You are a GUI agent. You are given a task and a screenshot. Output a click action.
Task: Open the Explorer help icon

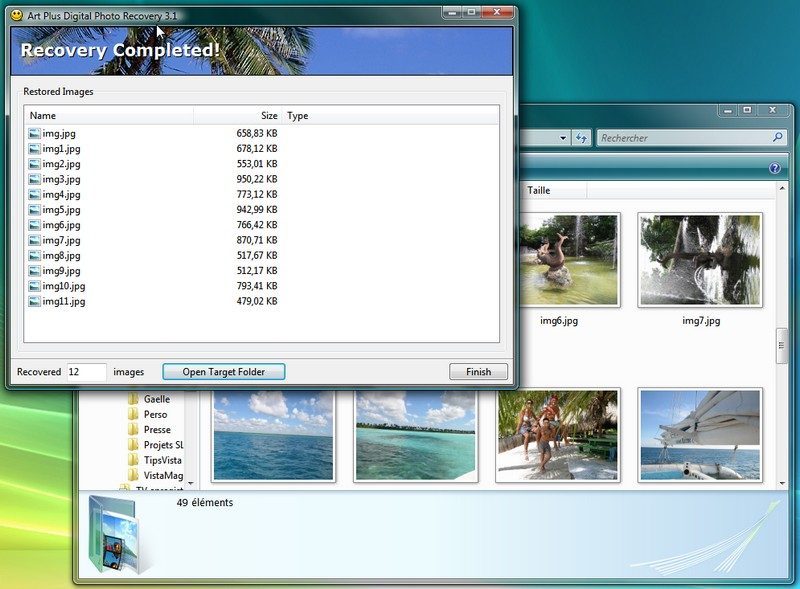point(774,168)
